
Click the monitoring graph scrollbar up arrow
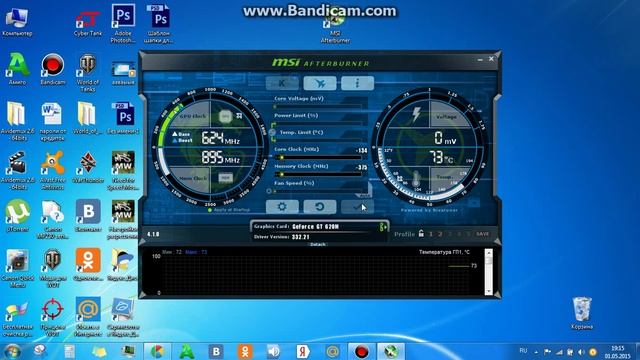click(489, 253)
